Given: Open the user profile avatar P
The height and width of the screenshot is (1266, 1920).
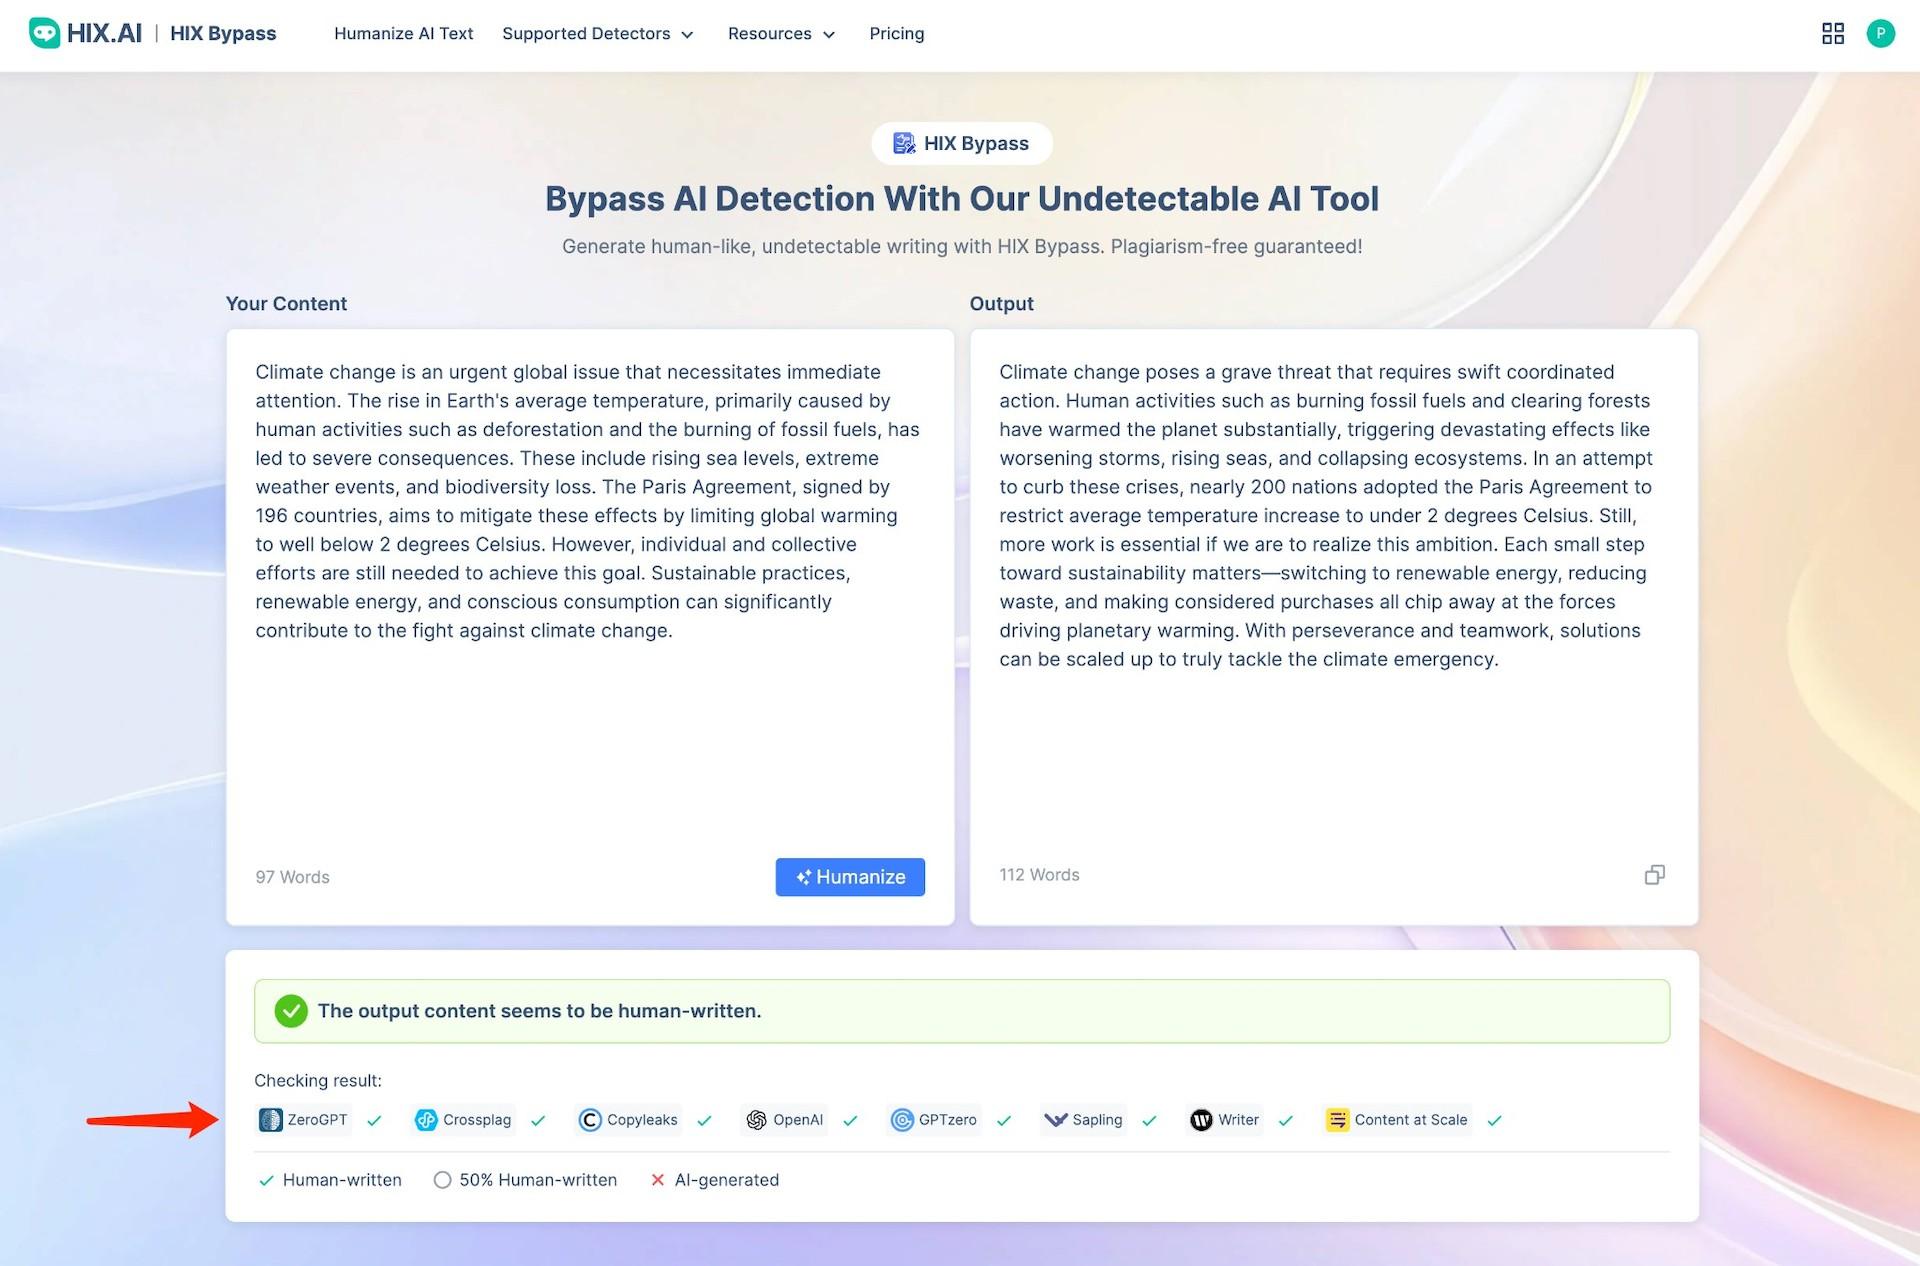Looking at the screenshot, I should tap(1880, 33).
